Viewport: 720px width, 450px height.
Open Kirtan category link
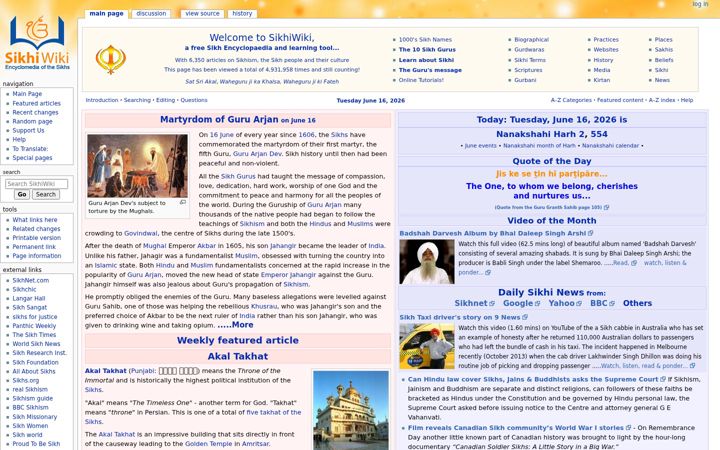(x=602, y=80)
